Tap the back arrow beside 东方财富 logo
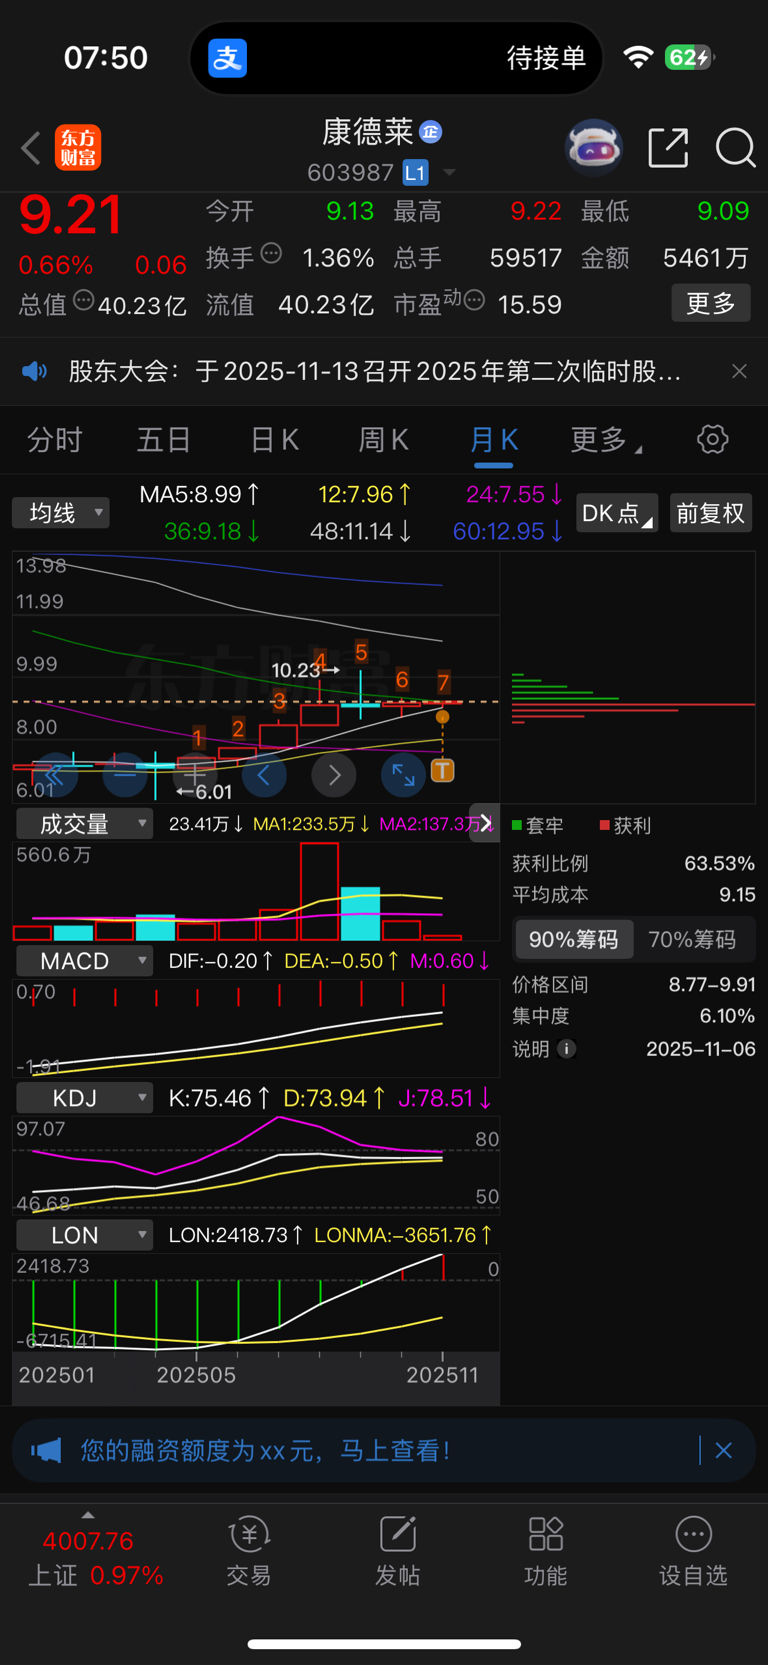This screenshot has width=769, height=1665. point(31,149)
